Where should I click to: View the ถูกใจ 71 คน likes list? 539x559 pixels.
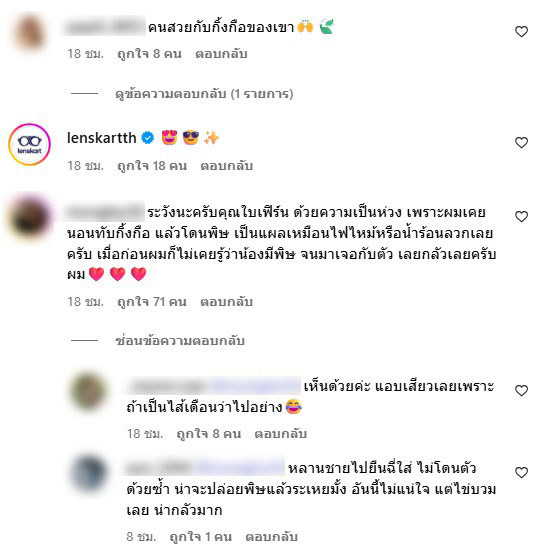coord(152,302)
